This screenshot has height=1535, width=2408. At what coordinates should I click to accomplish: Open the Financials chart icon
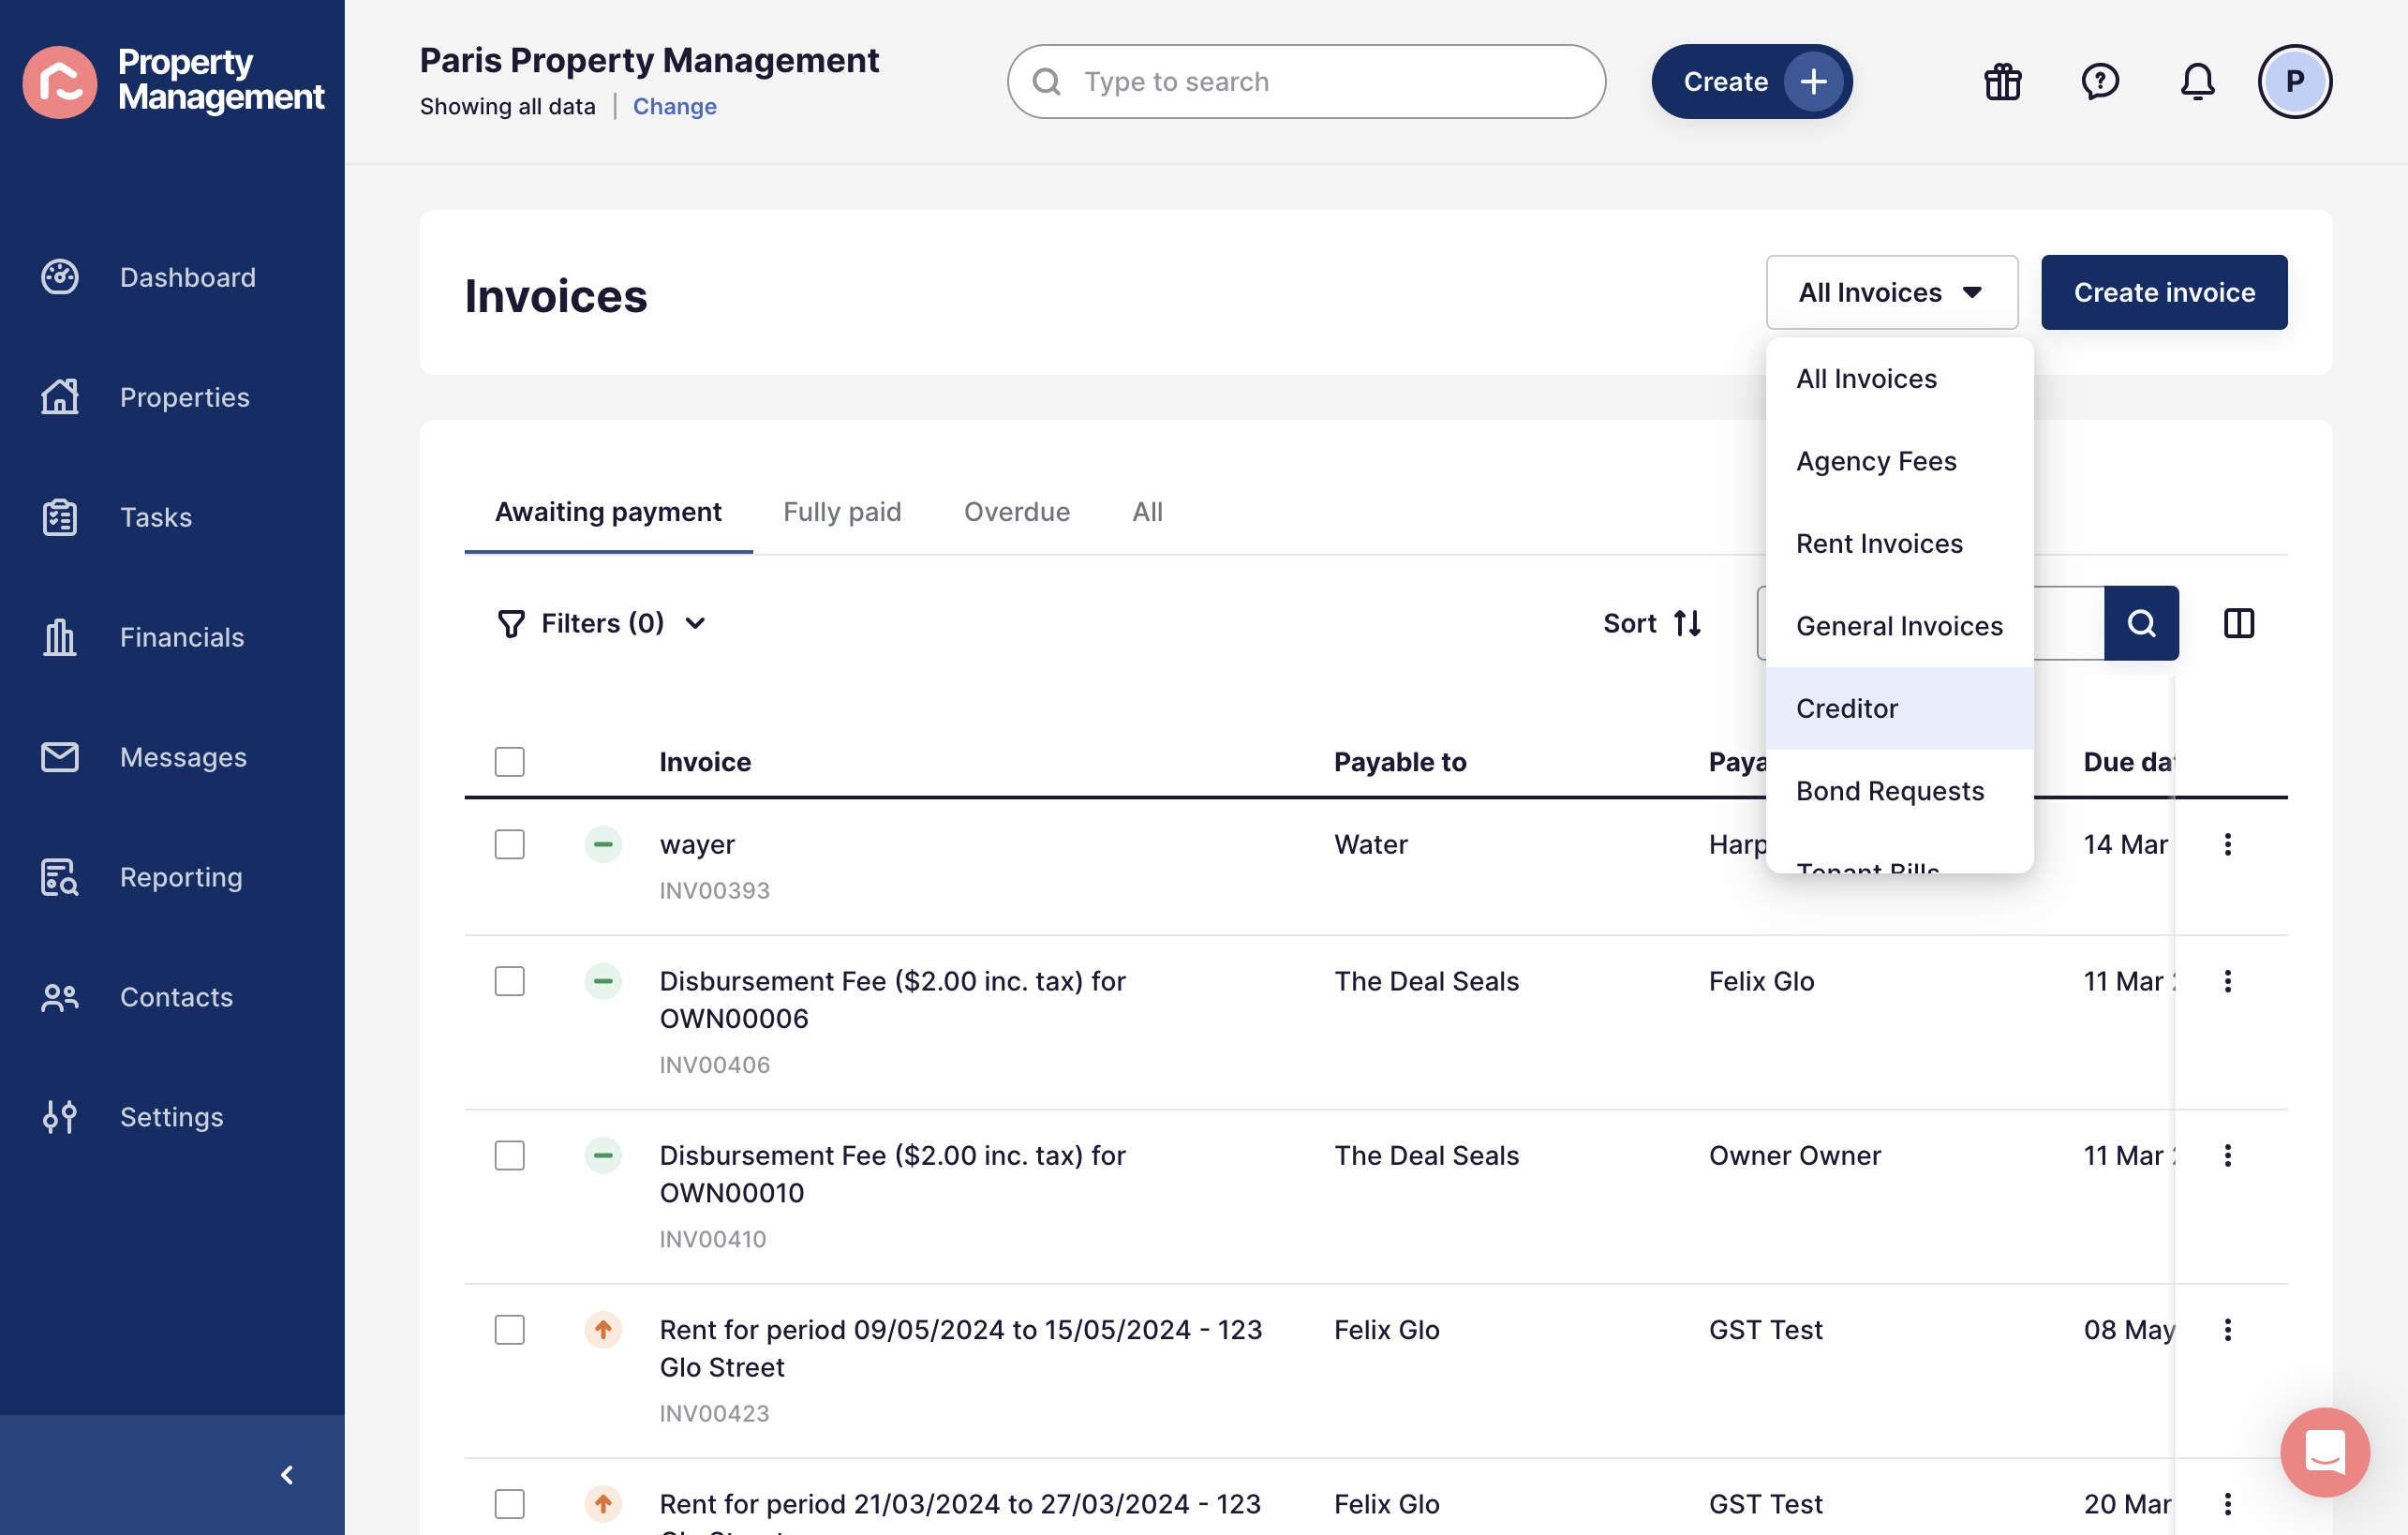coord(60,637)
